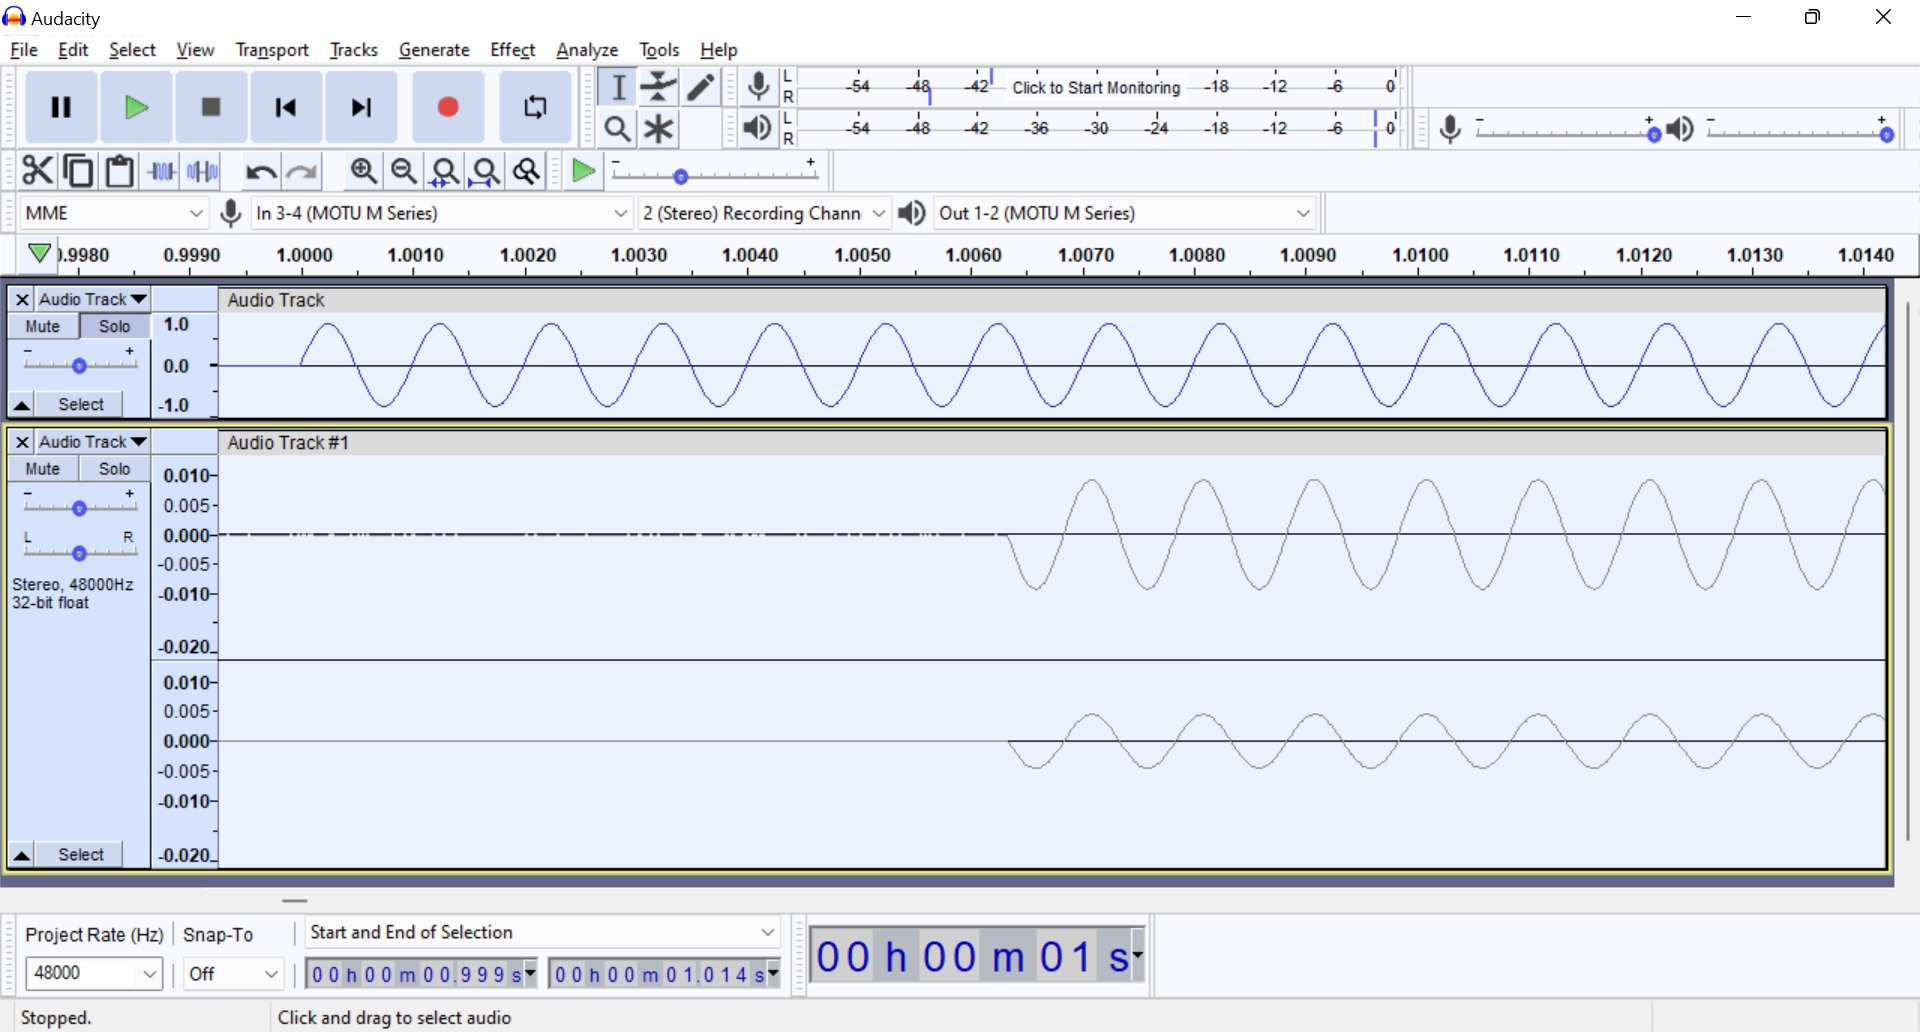Open Audio Track #1 dropdown menu
The image size is (1920, 1032).
93,442
